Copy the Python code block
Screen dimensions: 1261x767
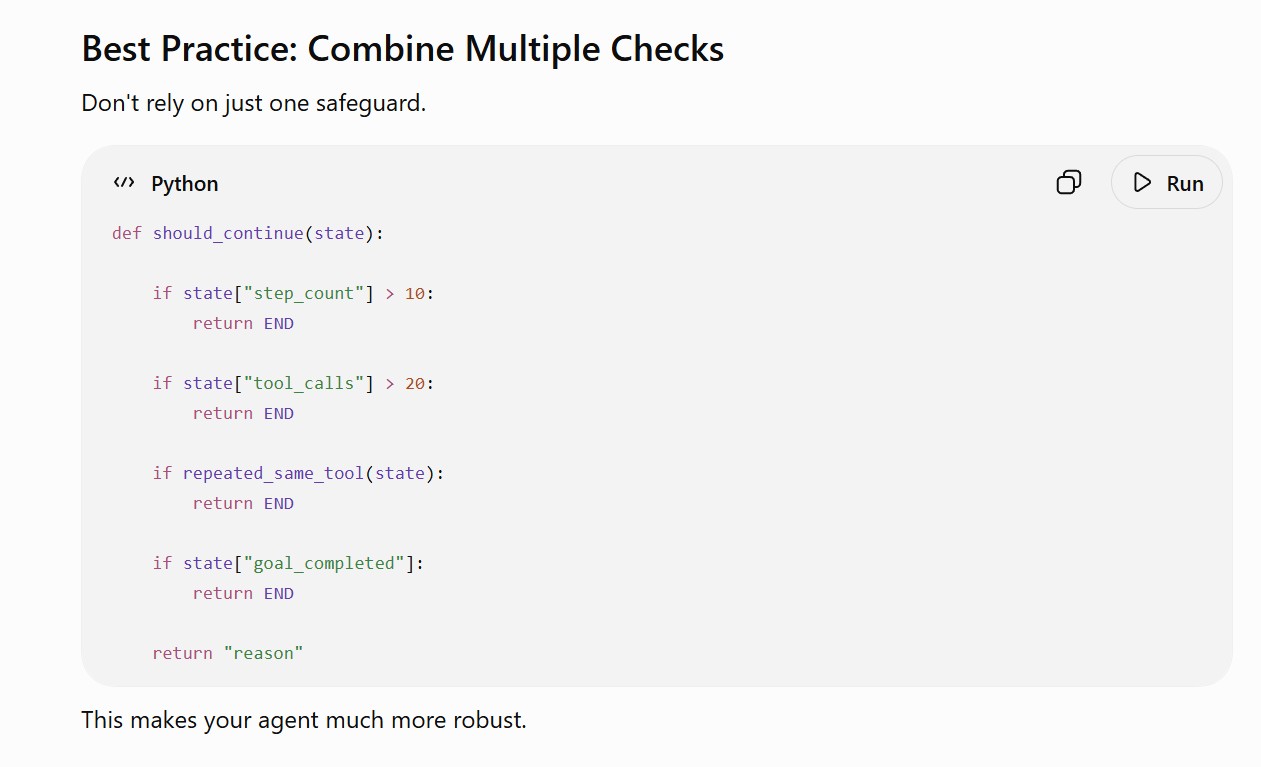(x=1069, y=183)
